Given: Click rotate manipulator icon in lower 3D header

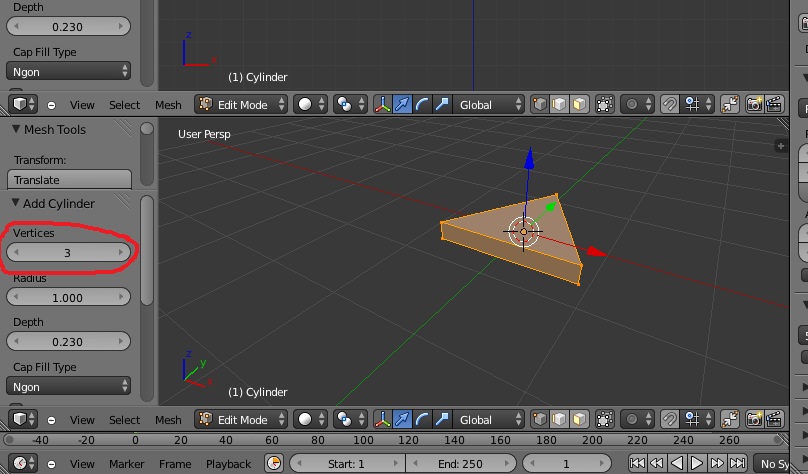Looking at the screenshot, I should tap(423, 419).
